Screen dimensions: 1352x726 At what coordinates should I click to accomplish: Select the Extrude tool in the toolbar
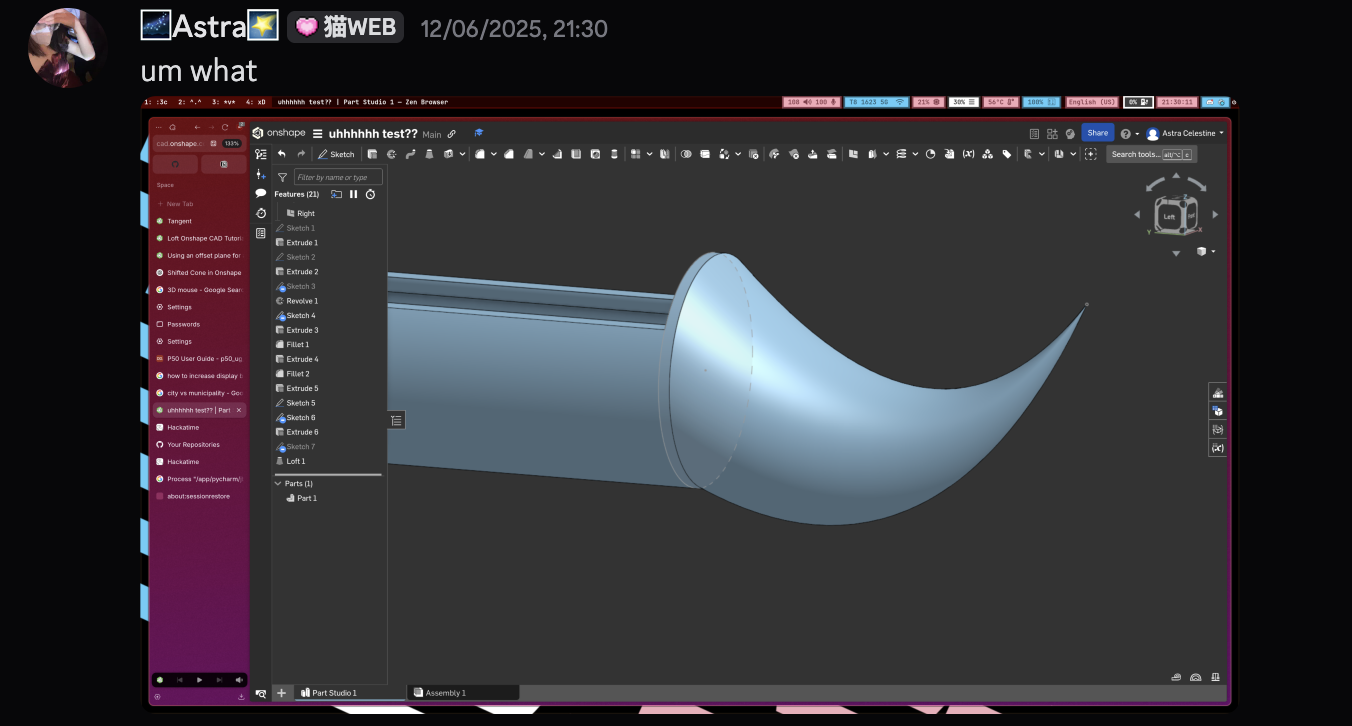pos(372,154)
